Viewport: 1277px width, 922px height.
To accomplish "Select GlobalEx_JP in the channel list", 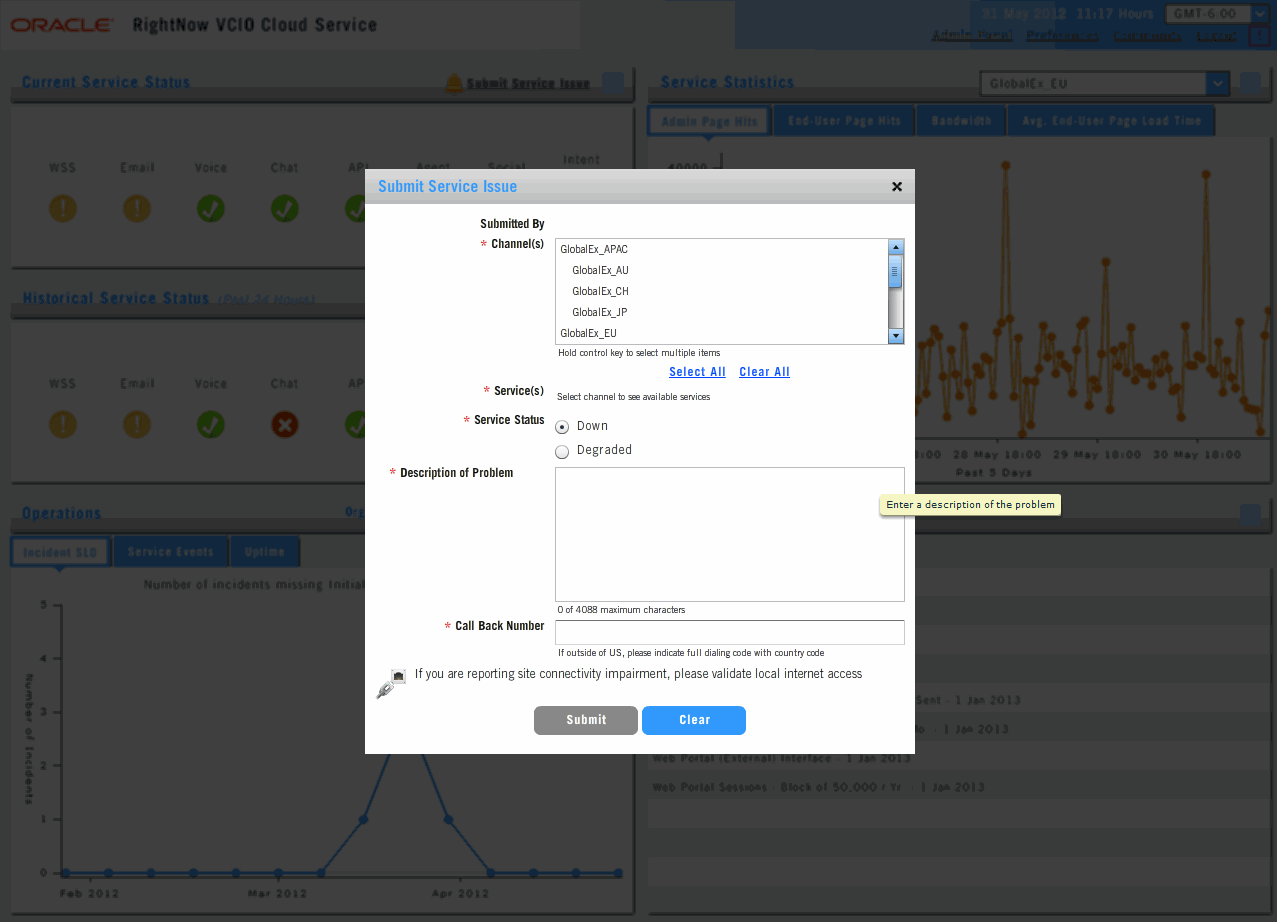I will pos(722,312).
